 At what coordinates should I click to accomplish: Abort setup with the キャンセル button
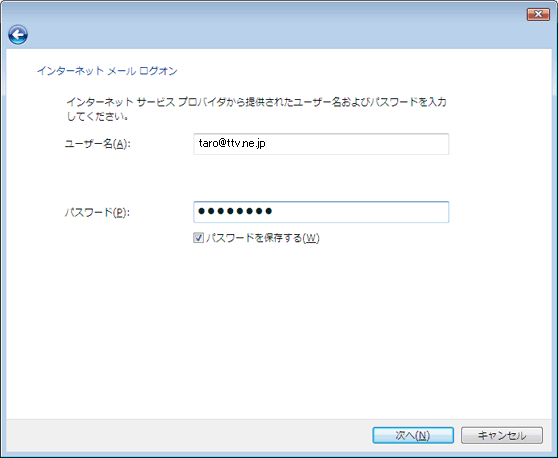click(x=502, y=435)
